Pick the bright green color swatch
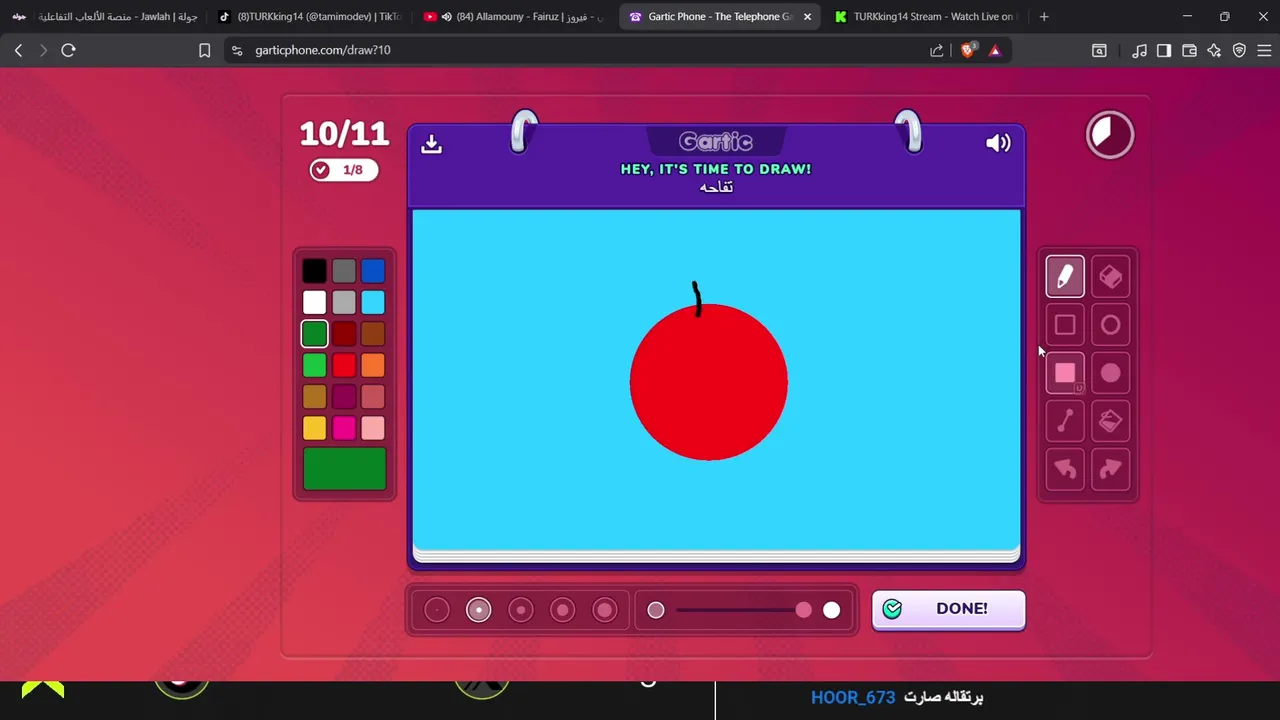The width and height of the screenshot is (1280, 720). (314, 365)
